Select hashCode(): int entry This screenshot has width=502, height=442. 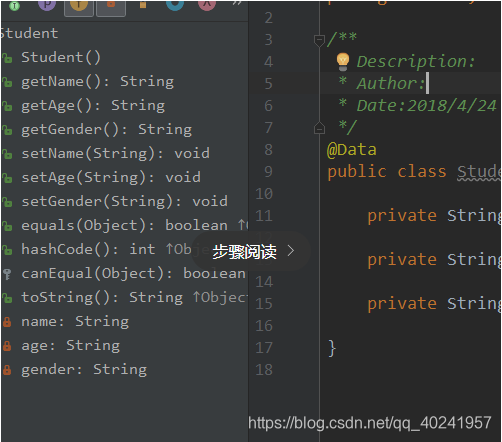88,250
